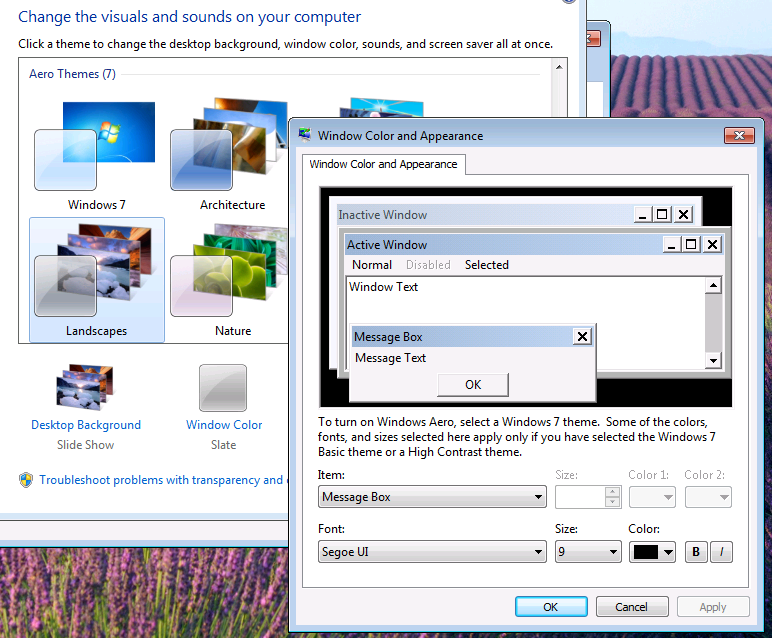Open the Font dropdown showing Segoe UI
772x638 pixels.
coord(432,552)
